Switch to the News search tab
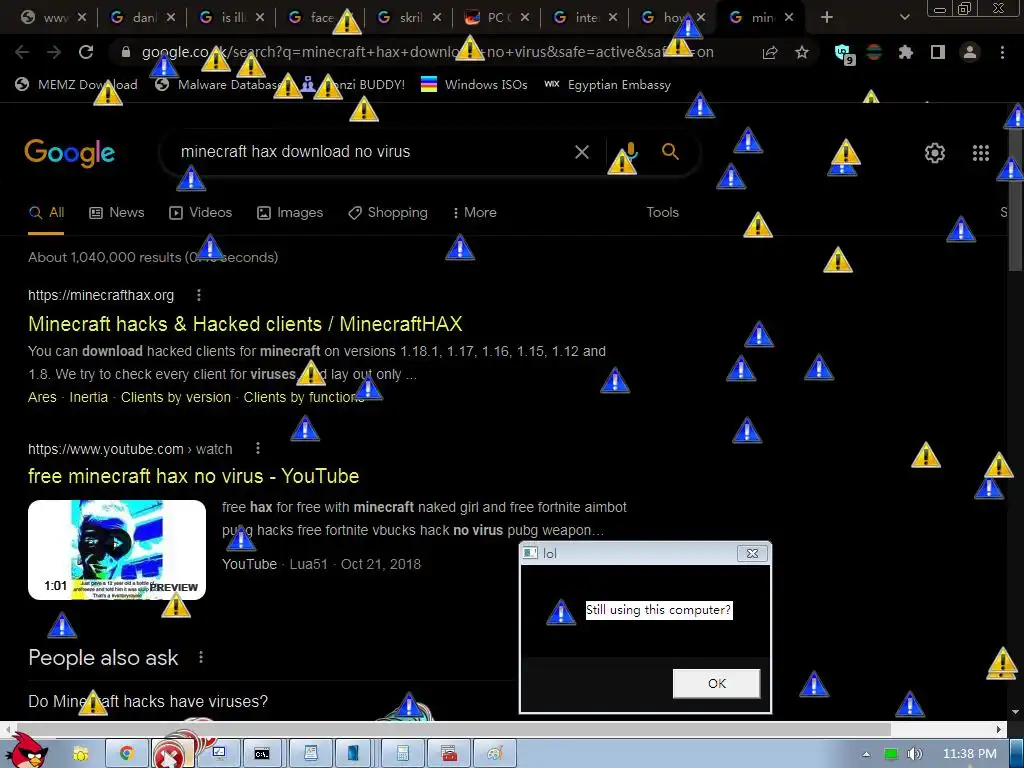1024x768 pixels. pos(117,212)
